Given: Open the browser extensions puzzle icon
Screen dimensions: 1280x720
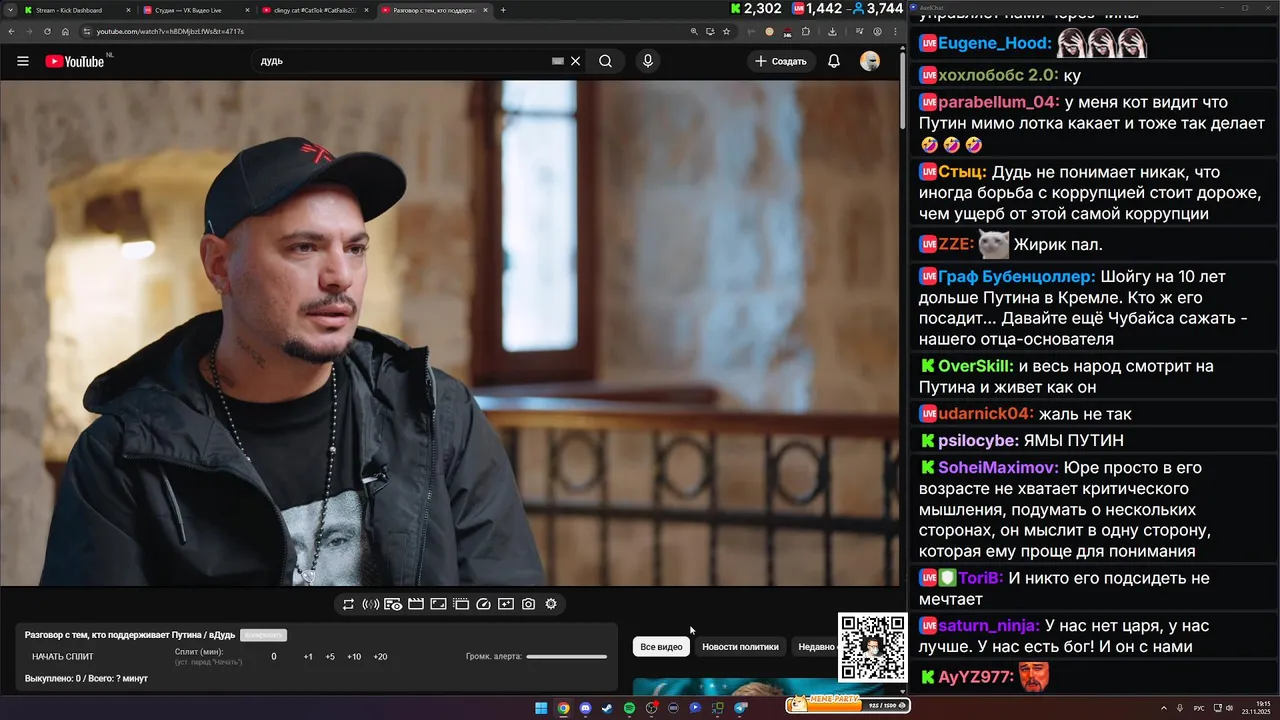Looking at the screenshot, I should pos(805,31).
